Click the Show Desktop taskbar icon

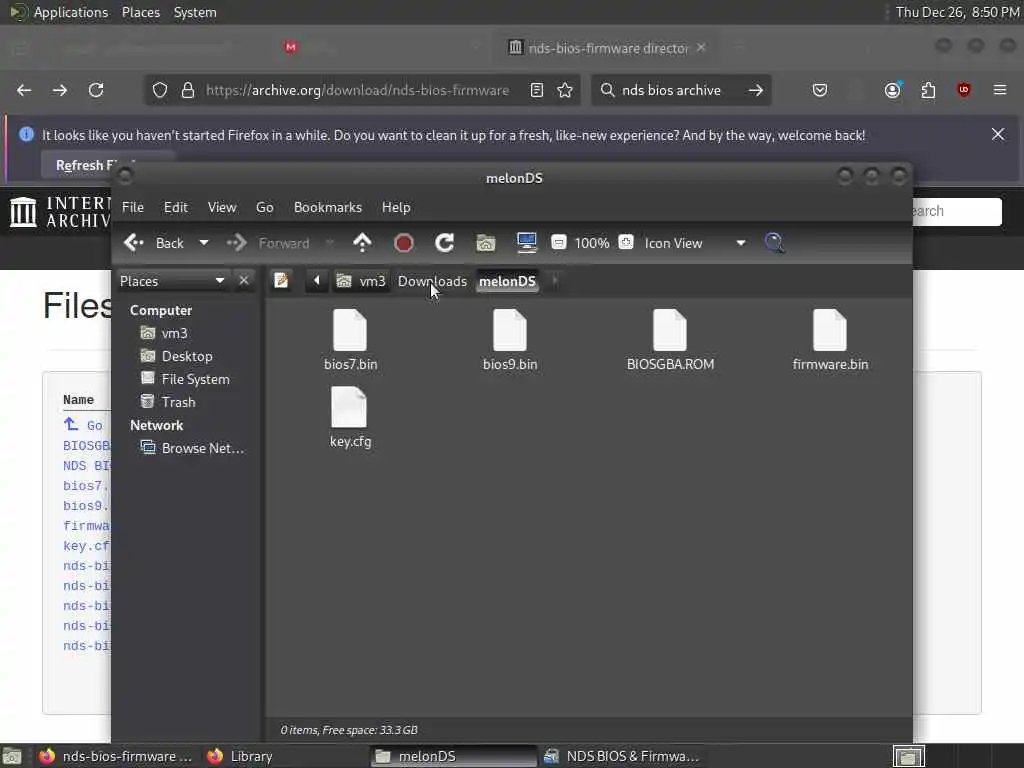pyautogui.click(x=12, y=757)
